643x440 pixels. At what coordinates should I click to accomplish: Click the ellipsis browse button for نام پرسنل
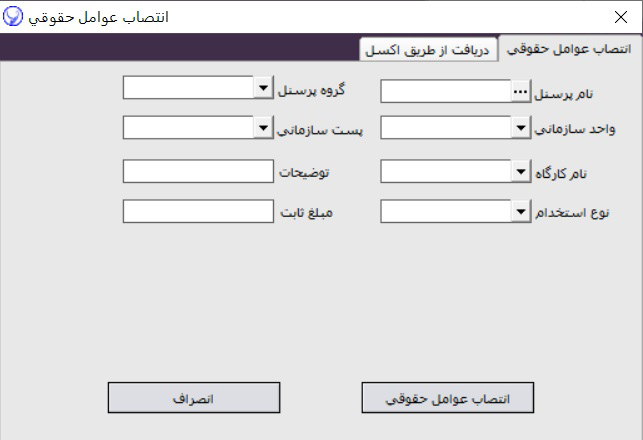click(520, 92)
